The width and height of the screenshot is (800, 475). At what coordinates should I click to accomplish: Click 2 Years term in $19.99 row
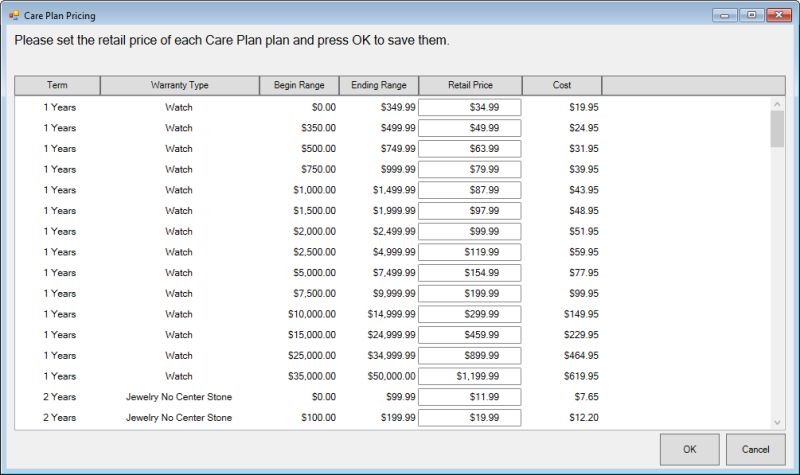[x=60, y=417]
